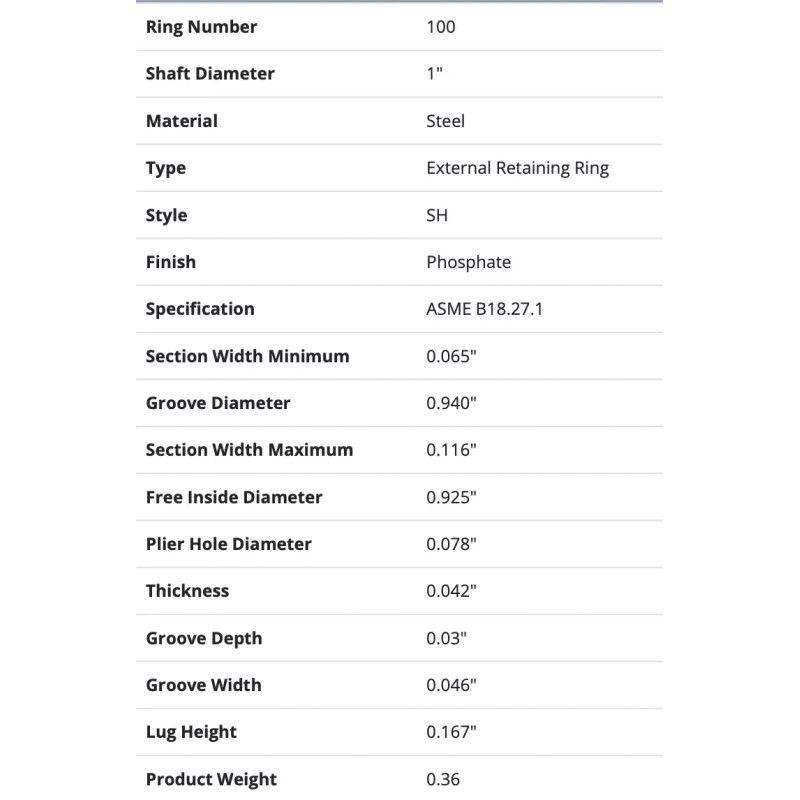Viewport: 800px width, 800px height.
Task: Select the Product Weight value 0.36
Action: point(443,779)
